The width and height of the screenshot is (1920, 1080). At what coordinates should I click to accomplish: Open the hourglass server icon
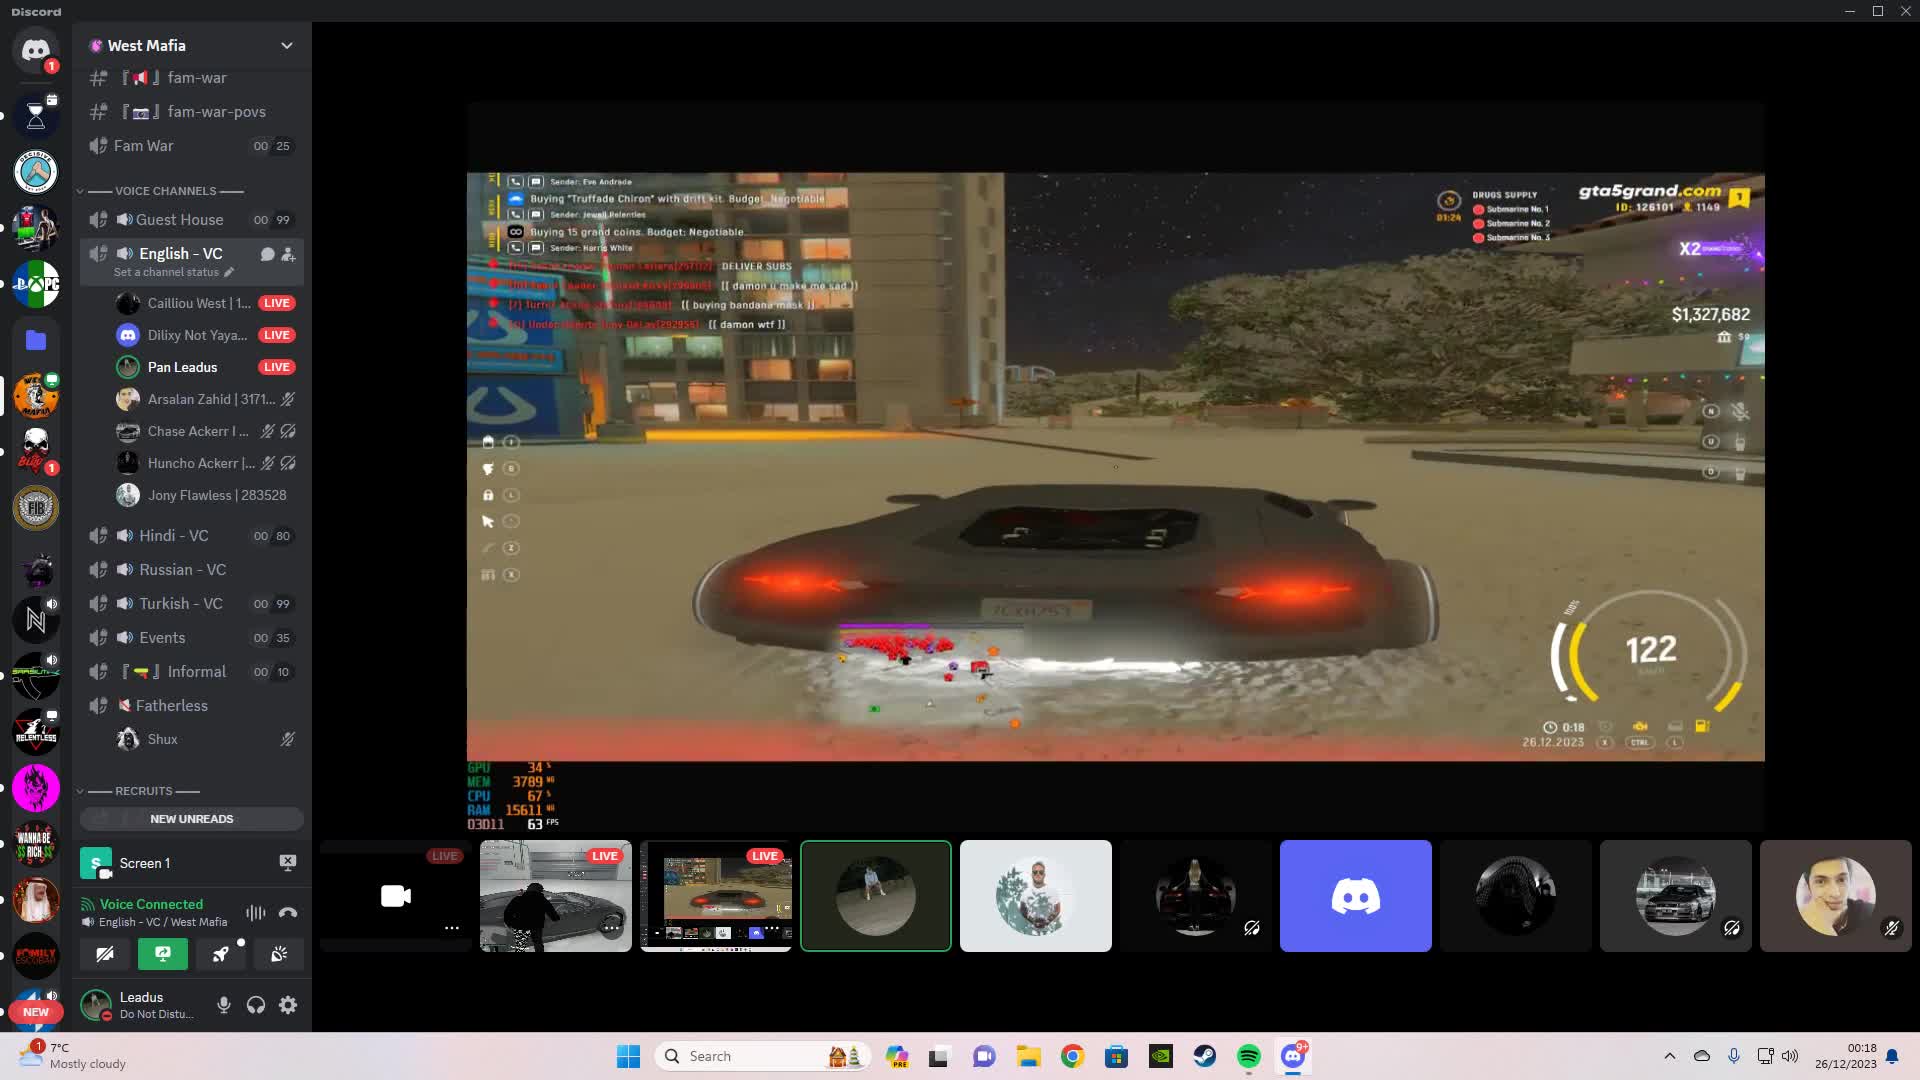(36, 116)
